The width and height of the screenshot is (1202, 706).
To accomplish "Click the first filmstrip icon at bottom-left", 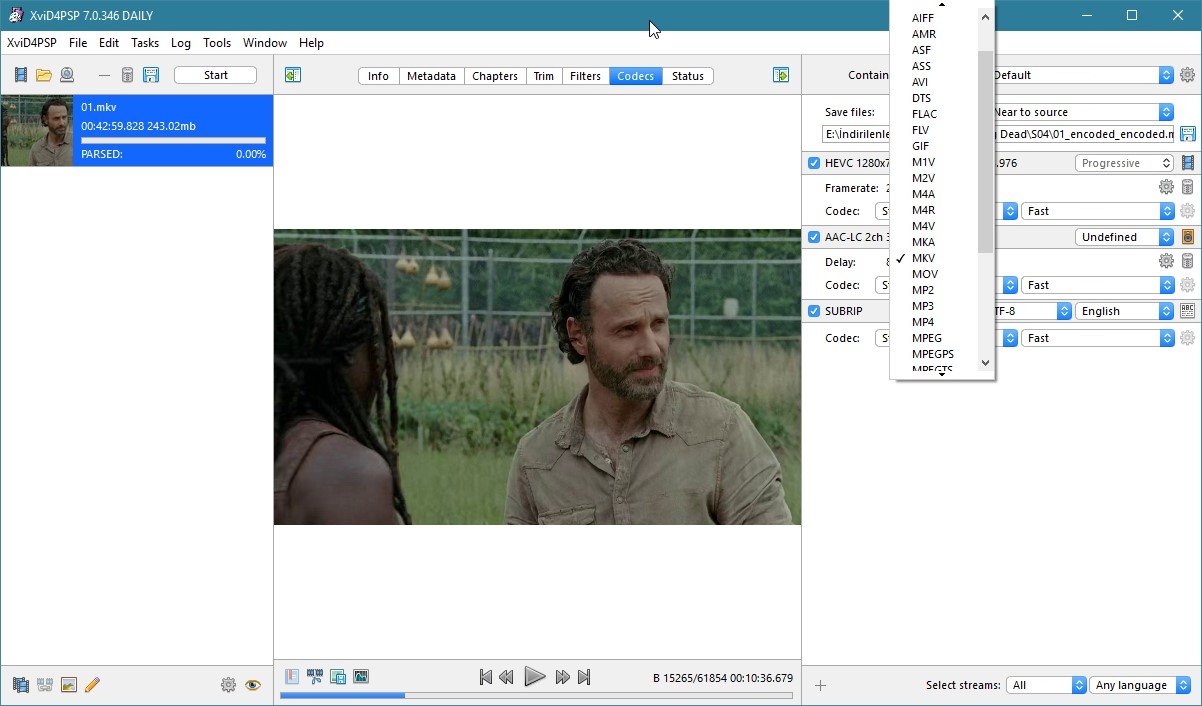I will (x=21, y=685).
